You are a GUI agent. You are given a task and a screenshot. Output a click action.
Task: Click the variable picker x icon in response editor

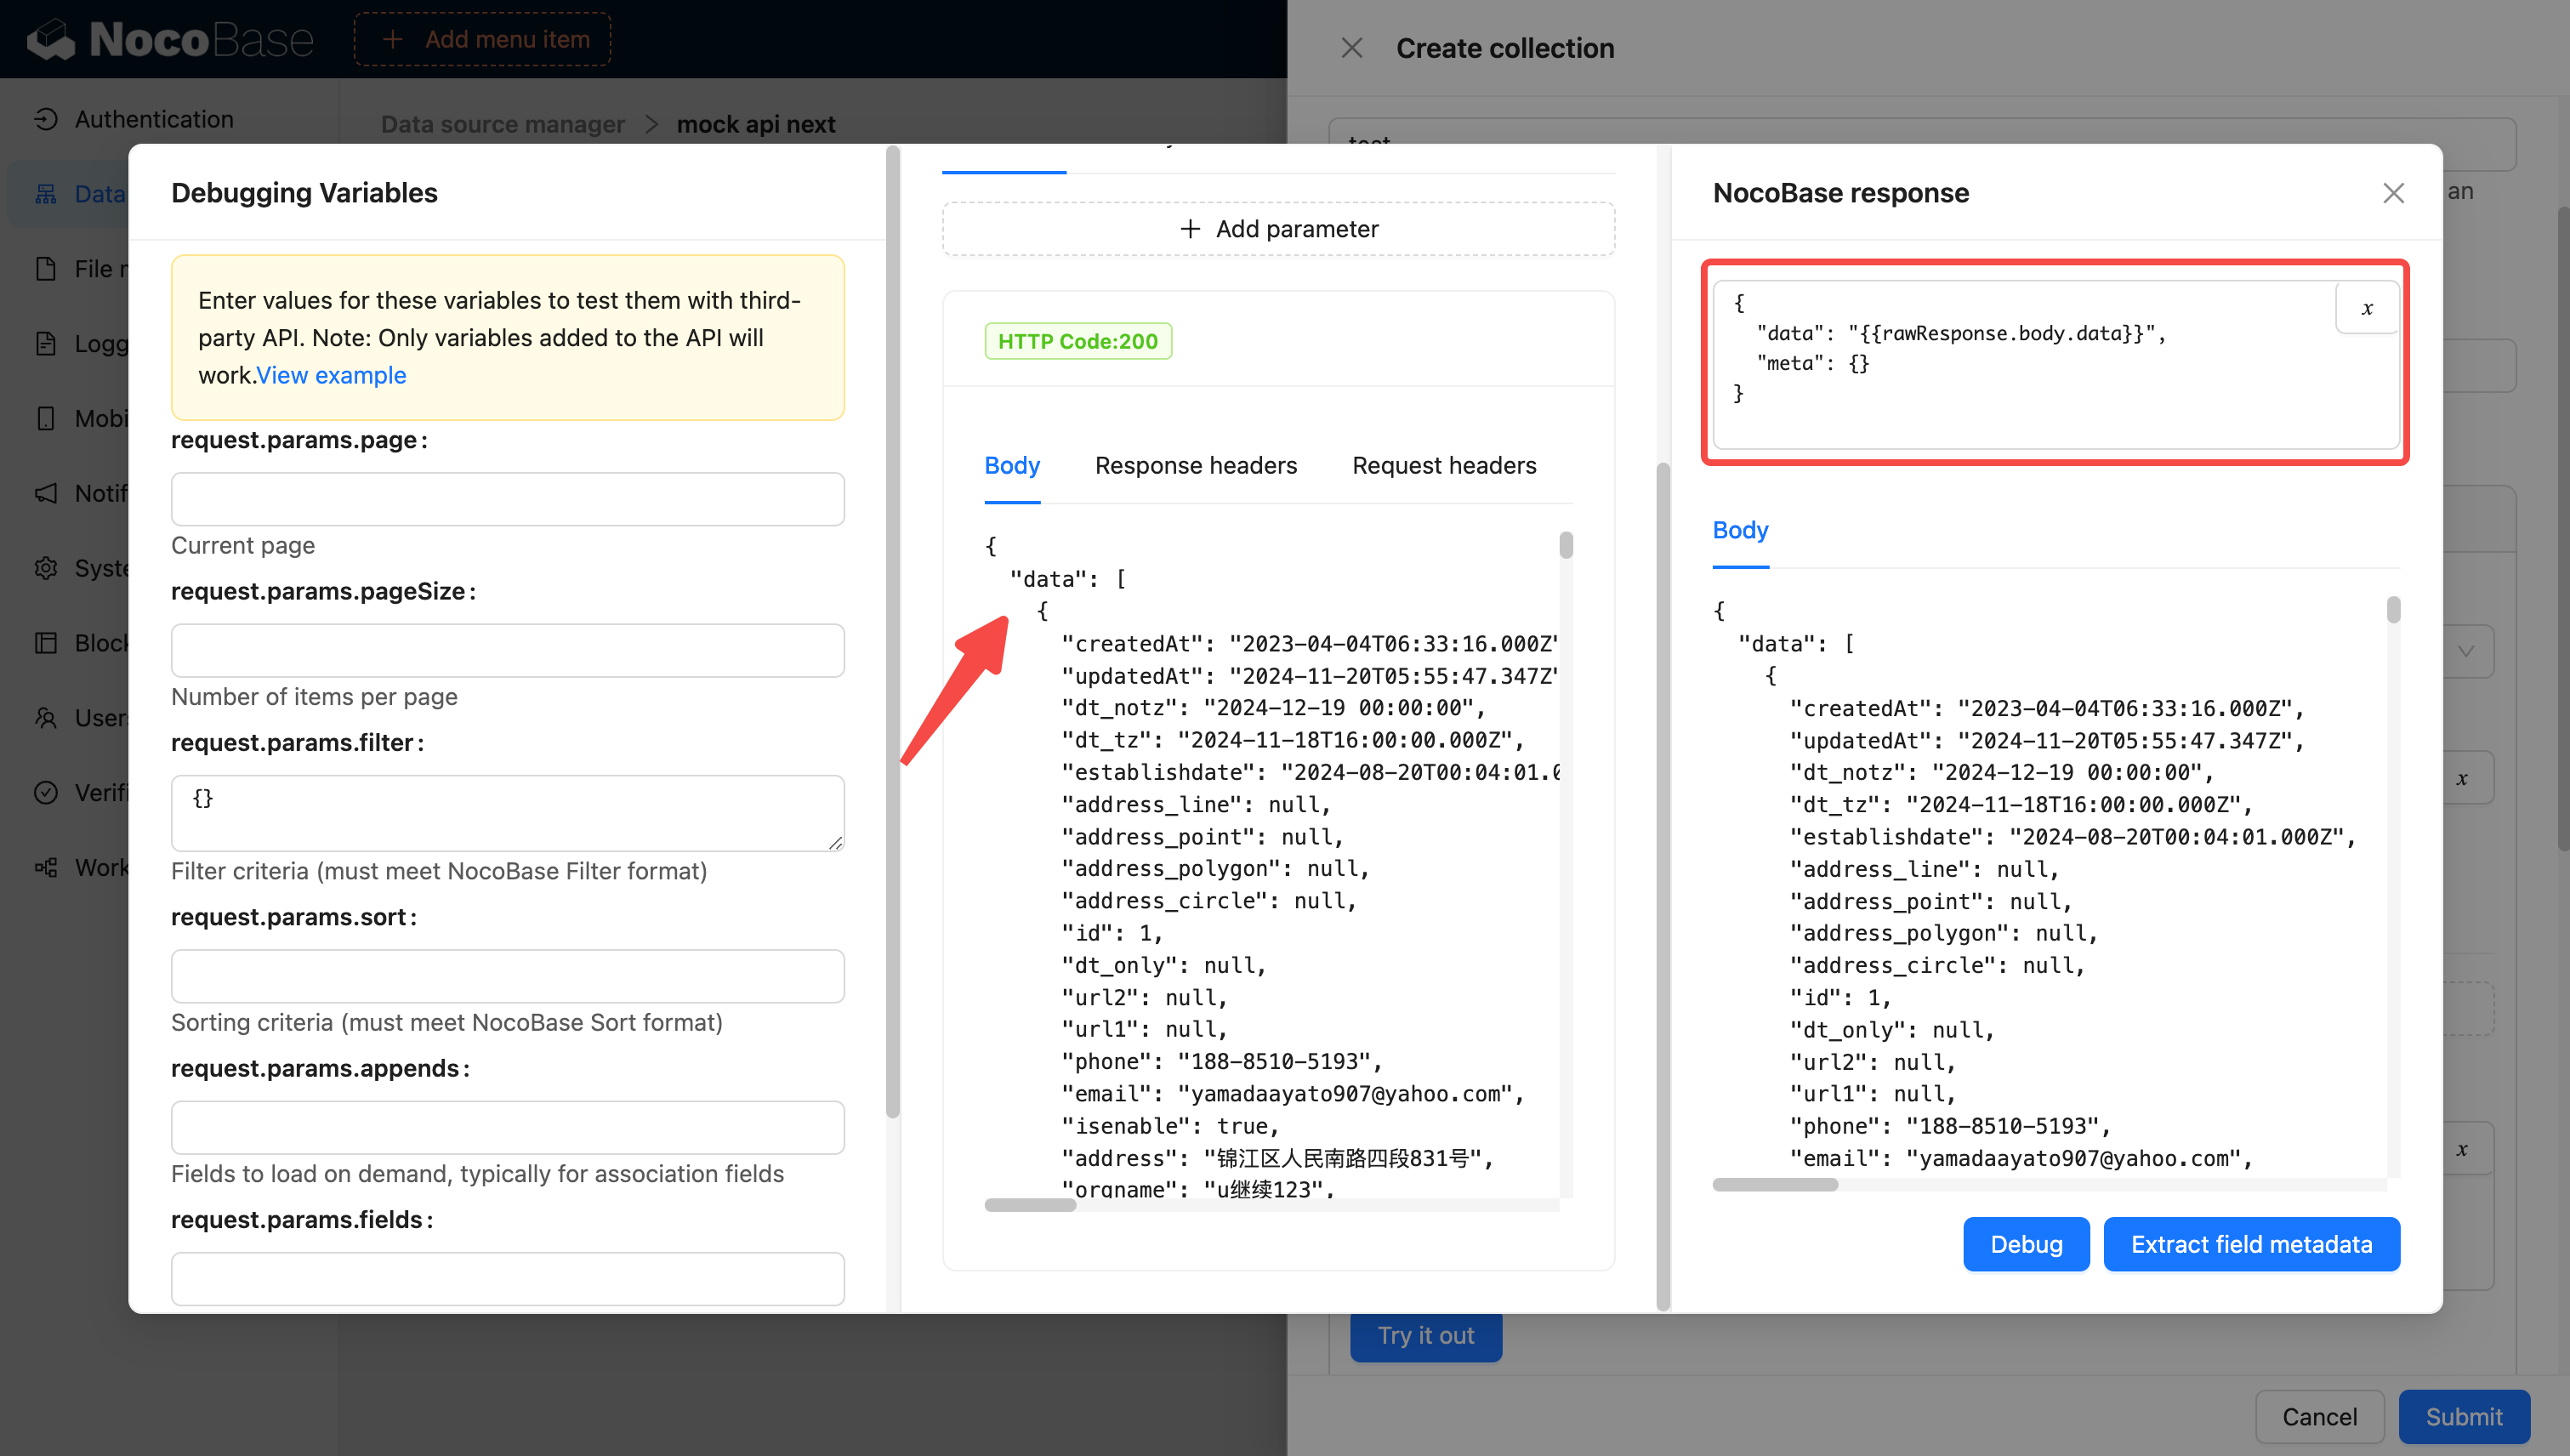tap(2366, 308)
